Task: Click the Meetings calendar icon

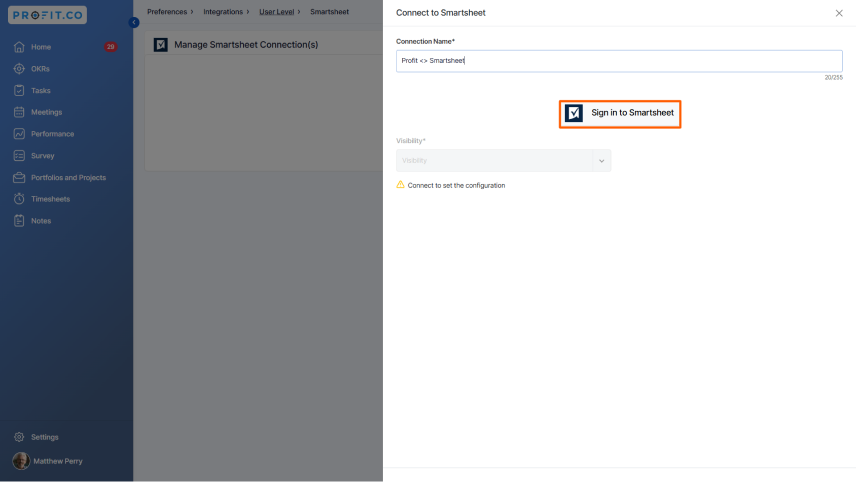Action: click(19, 112)
